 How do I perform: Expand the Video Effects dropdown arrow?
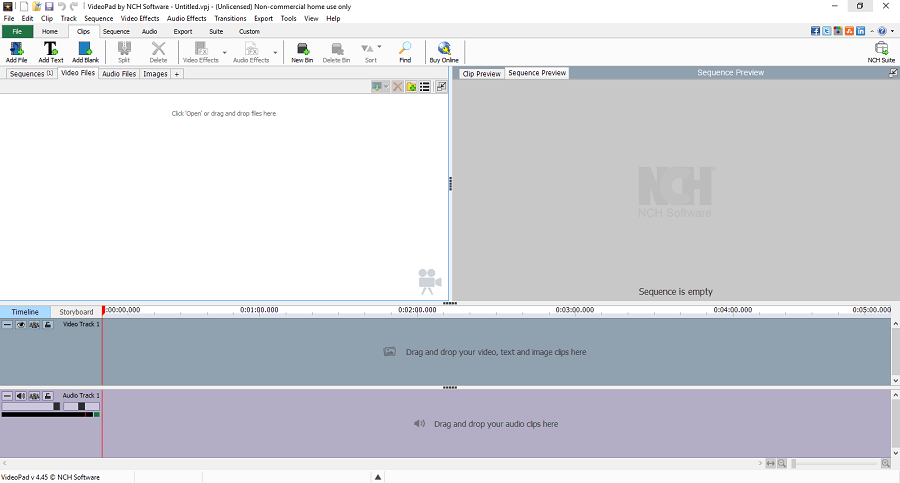click(224, 53)
